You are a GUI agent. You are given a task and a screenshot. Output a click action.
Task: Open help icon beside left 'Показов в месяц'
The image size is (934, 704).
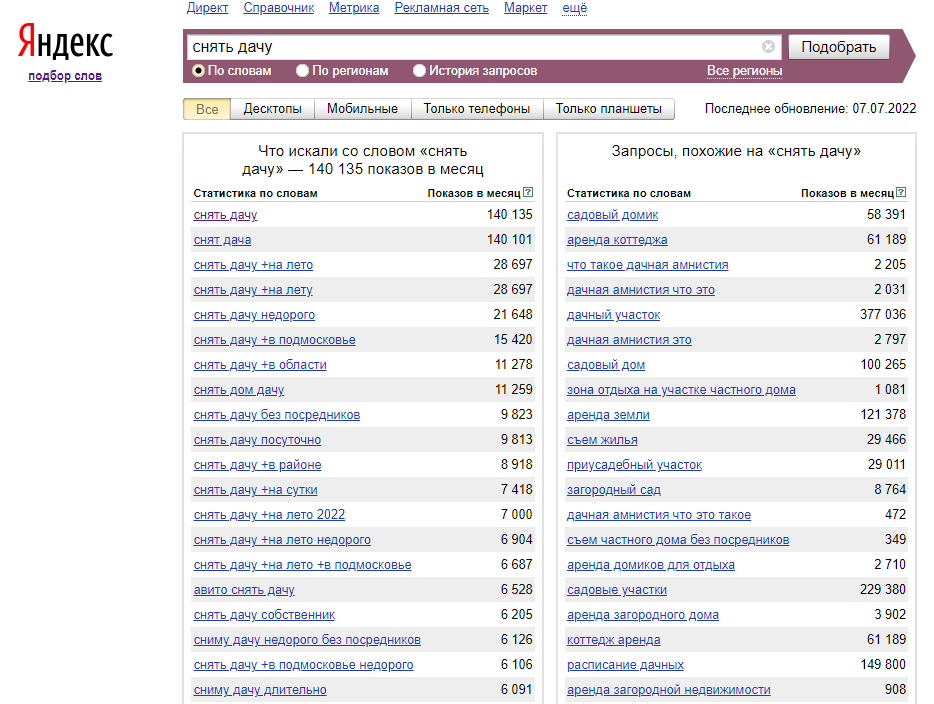pos(528,192)
